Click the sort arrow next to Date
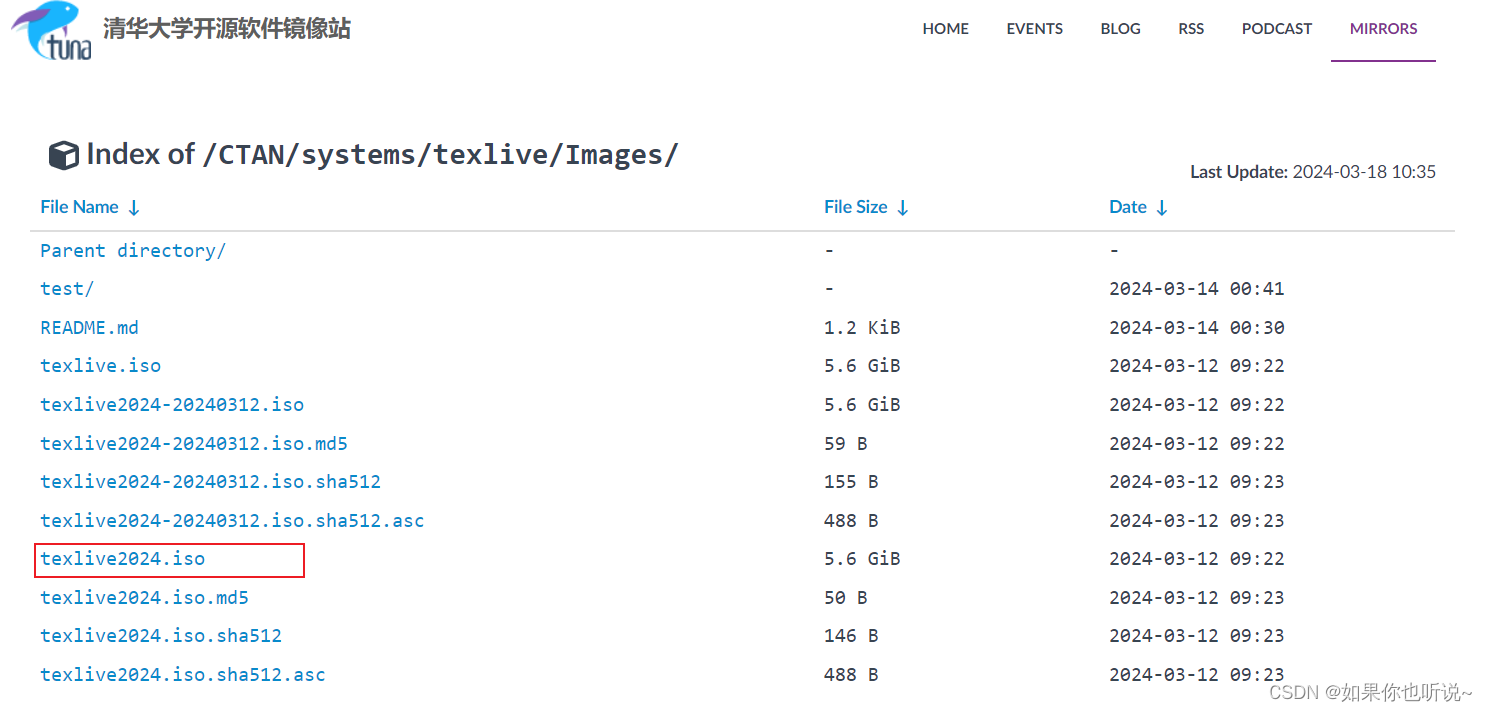Screen dimensions: 1487x712 point(1162,207)
